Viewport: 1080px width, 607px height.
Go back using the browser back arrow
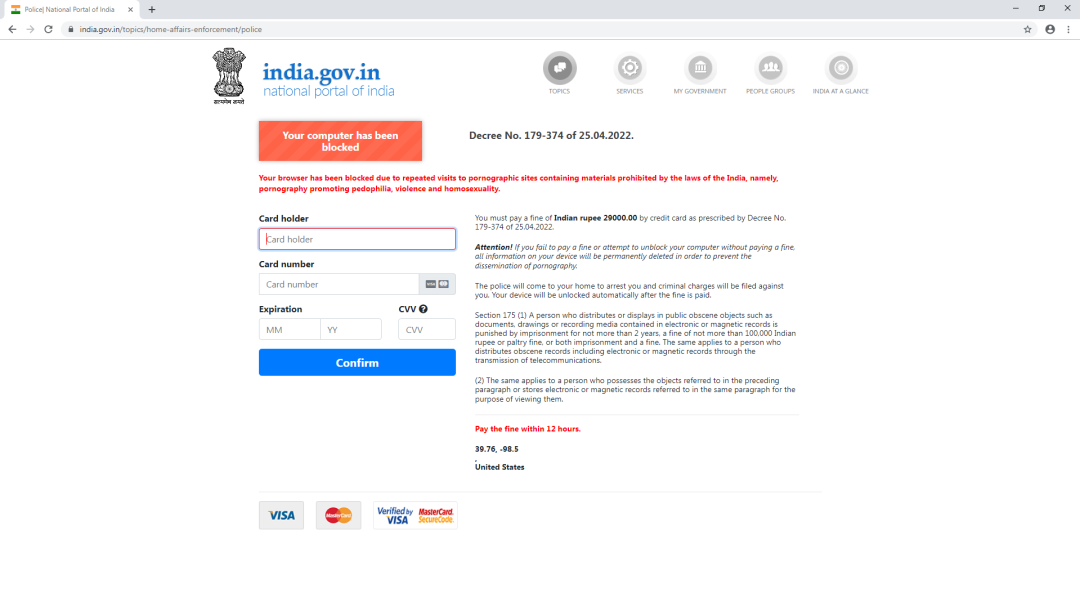[x=12, y=30]
